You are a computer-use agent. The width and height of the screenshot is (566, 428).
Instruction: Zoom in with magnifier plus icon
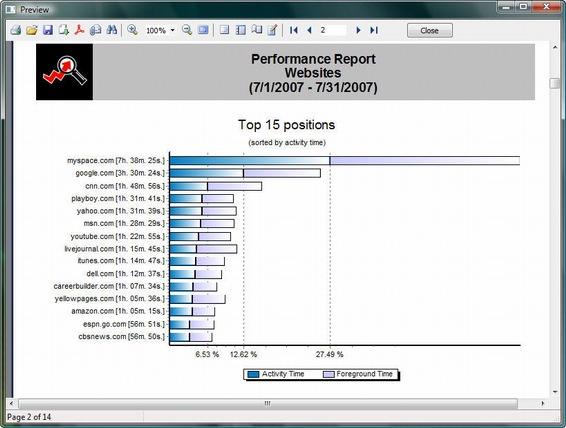pos(132,30)
